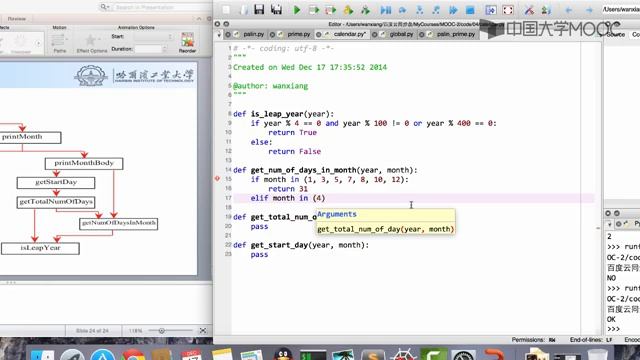Open Effect Options in PowerPoint ribbon
The image size is (640, 360).
point(91,43)
